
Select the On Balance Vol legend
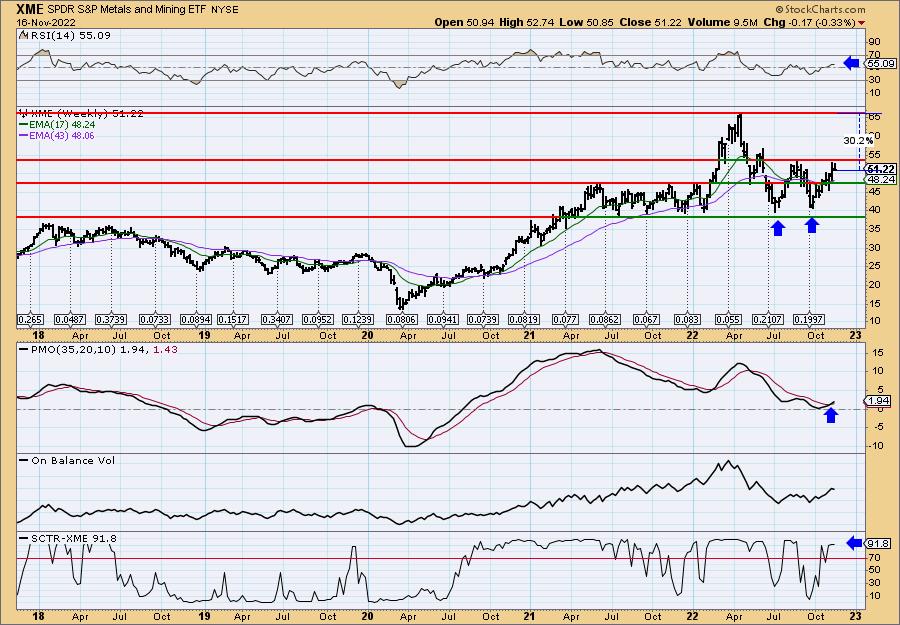(x=67, y=460)
